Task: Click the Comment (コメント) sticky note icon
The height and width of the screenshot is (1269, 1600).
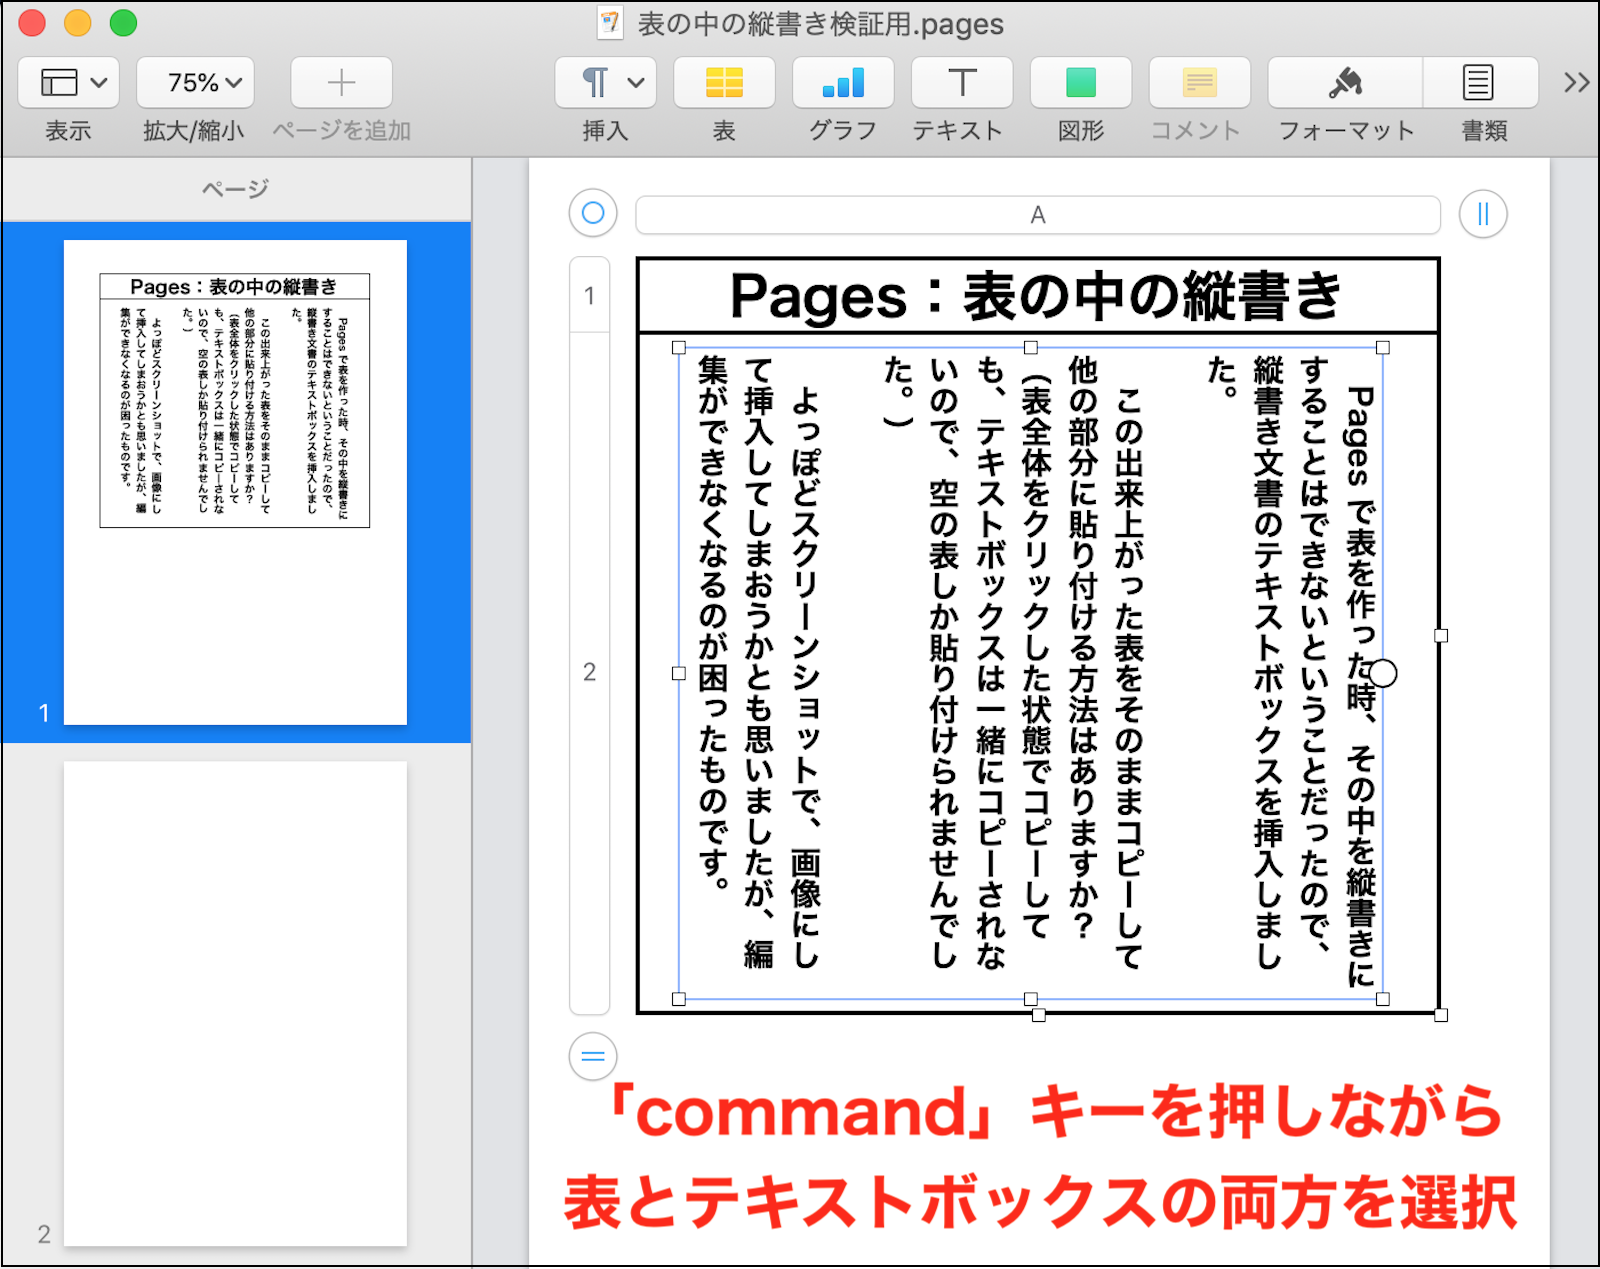Action: tap(1199, 83)
